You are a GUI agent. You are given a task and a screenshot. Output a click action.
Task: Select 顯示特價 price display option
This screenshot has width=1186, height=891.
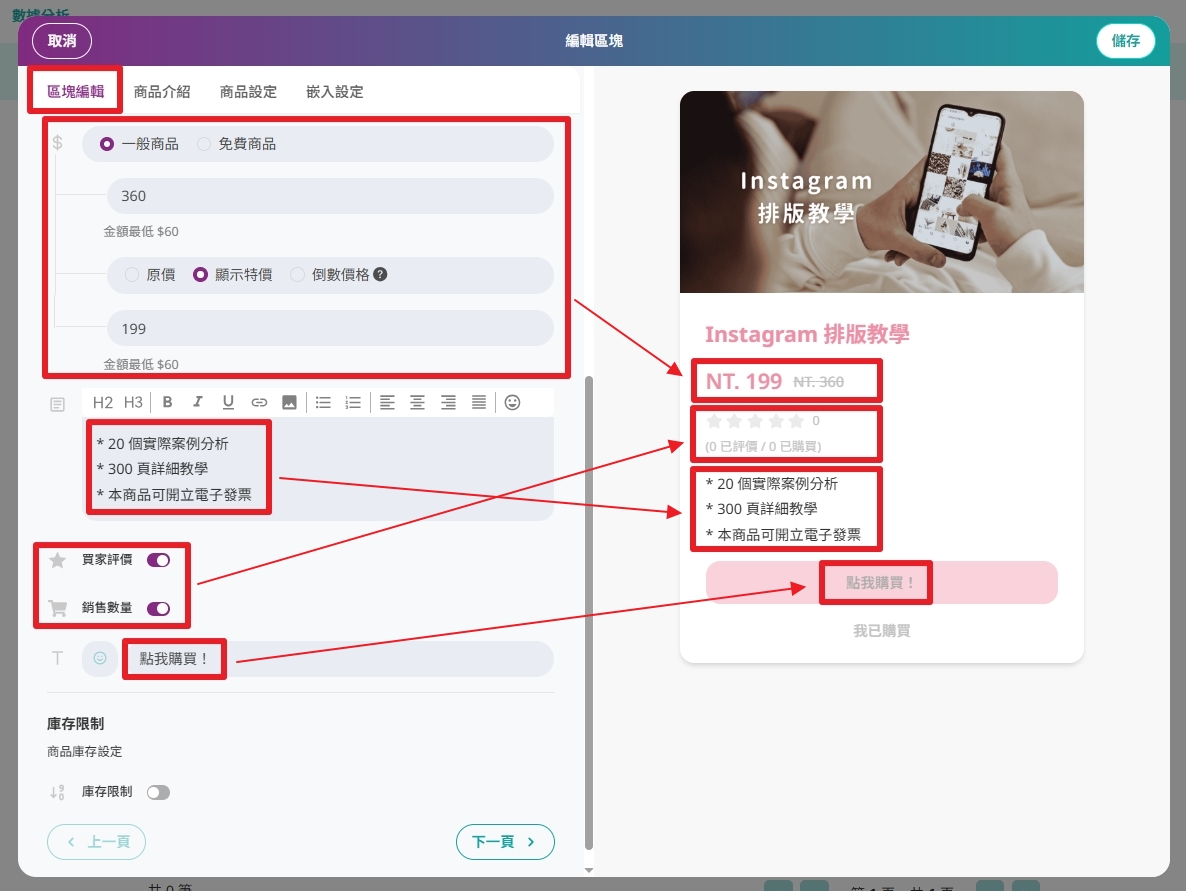click(x=200, y=275)
